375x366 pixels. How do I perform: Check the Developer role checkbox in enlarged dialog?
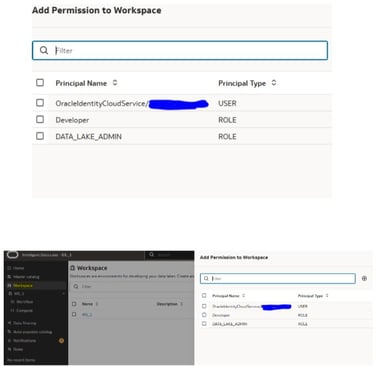(40, 119)
